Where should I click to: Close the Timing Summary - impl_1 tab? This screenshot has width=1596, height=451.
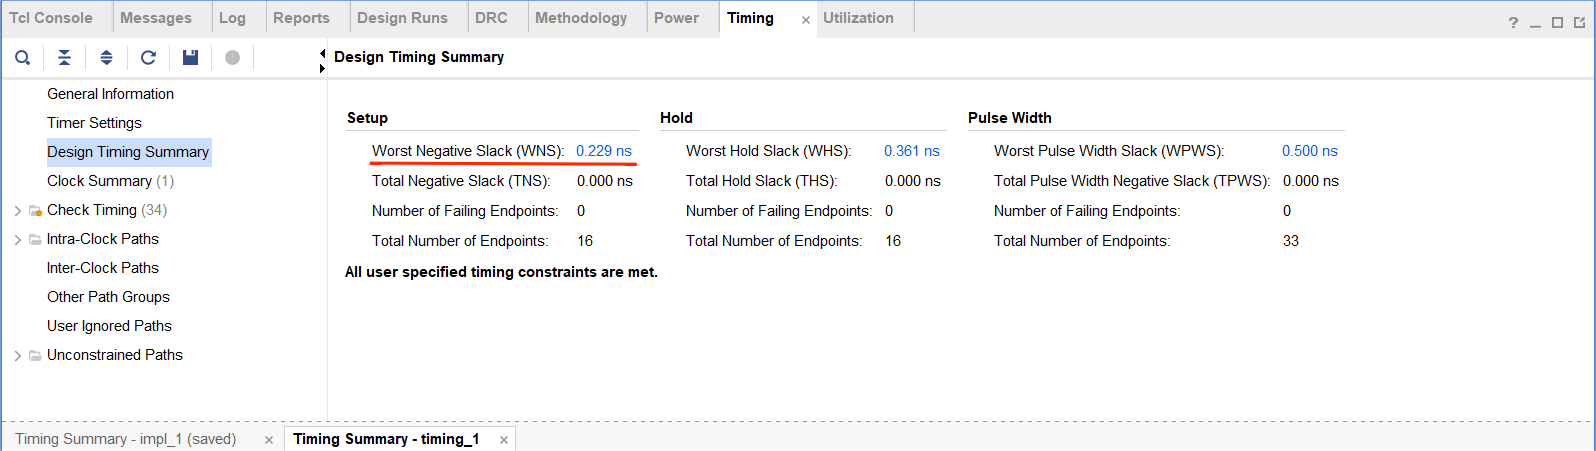[269, 440]
